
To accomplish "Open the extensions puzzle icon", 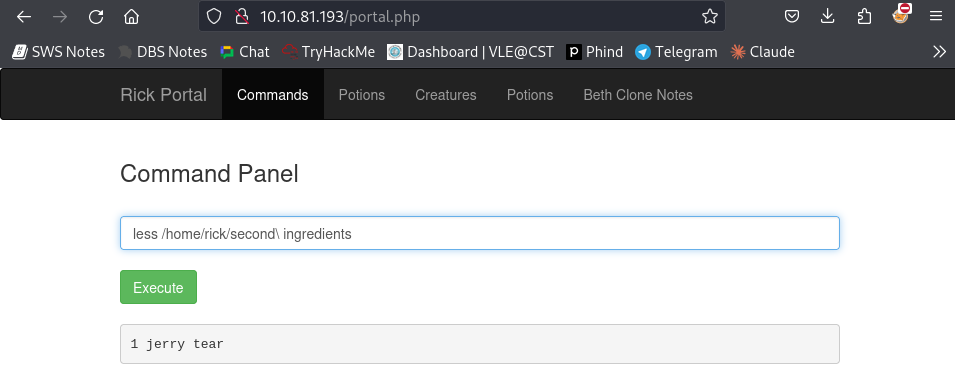I will tap(864, 16).
